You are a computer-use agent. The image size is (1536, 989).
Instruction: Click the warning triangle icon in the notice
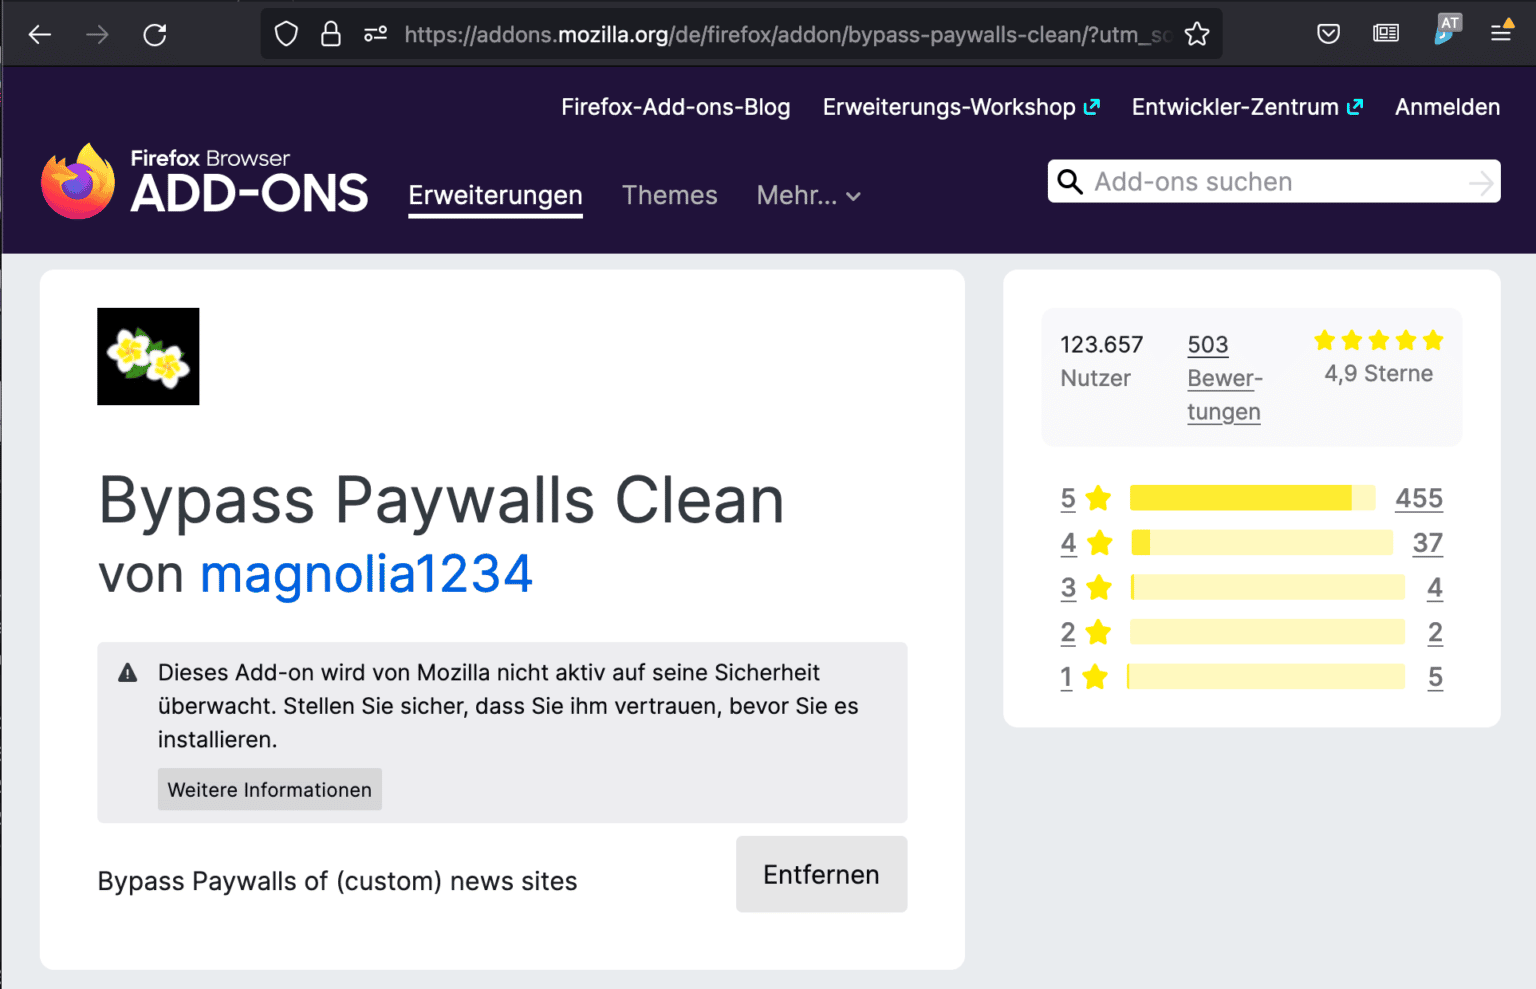pos(128,673)
